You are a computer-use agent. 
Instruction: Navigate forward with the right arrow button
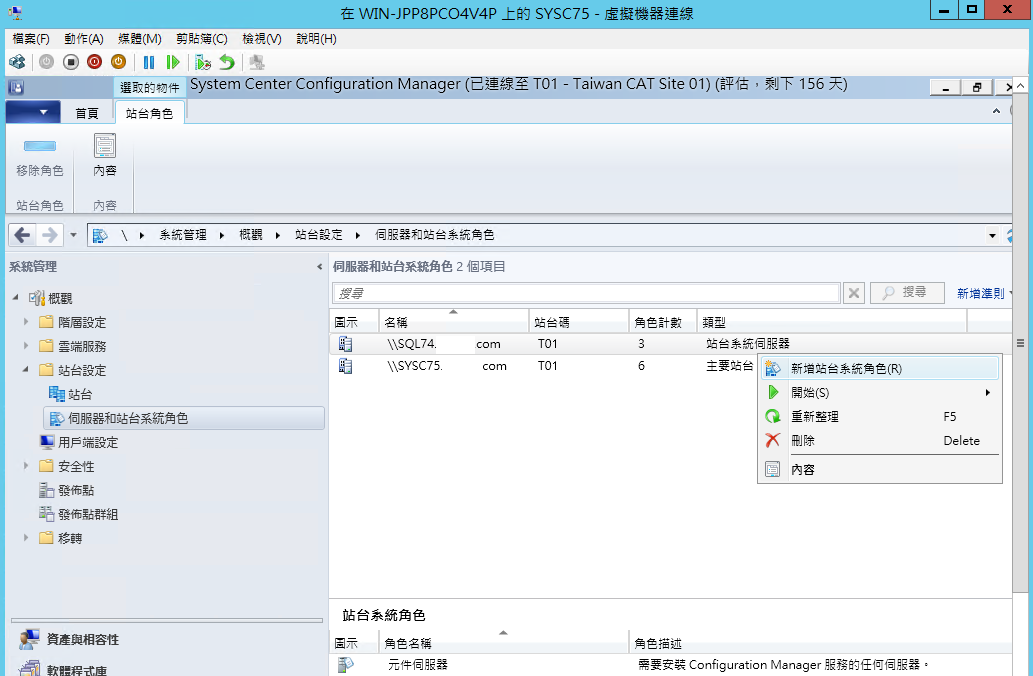click(x=49, y=235)
